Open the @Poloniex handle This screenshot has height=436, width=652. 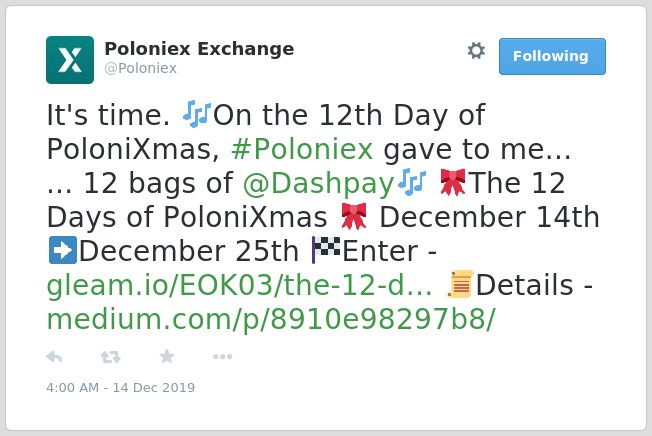[x=141, y=68]
